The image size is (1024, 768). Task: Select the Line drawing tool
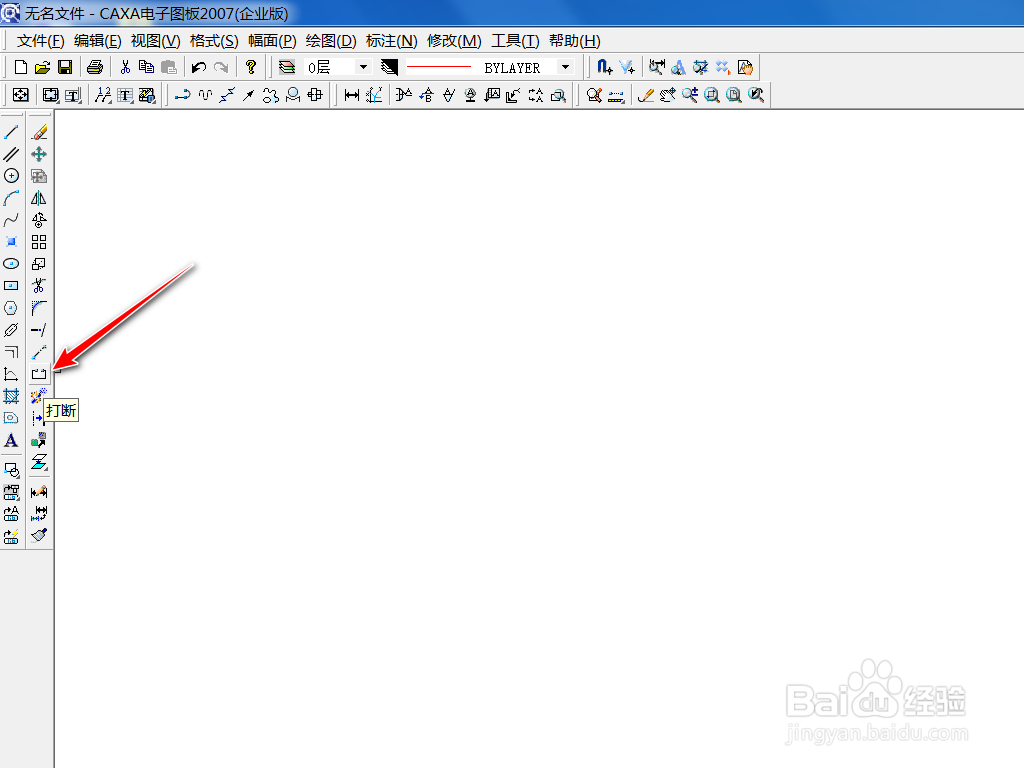click(11, 132)
